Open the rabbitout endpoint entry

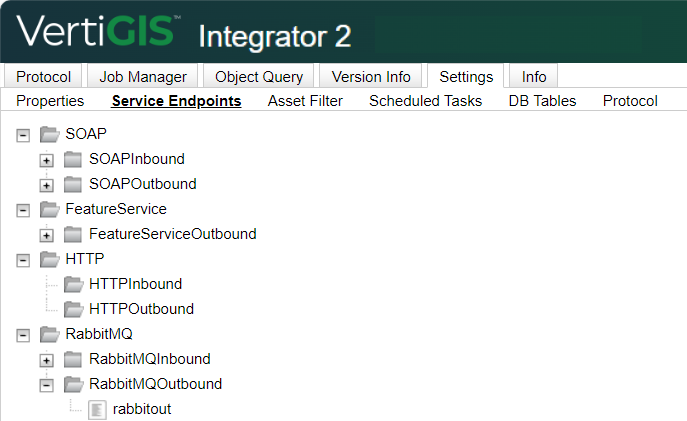[142, 409]
